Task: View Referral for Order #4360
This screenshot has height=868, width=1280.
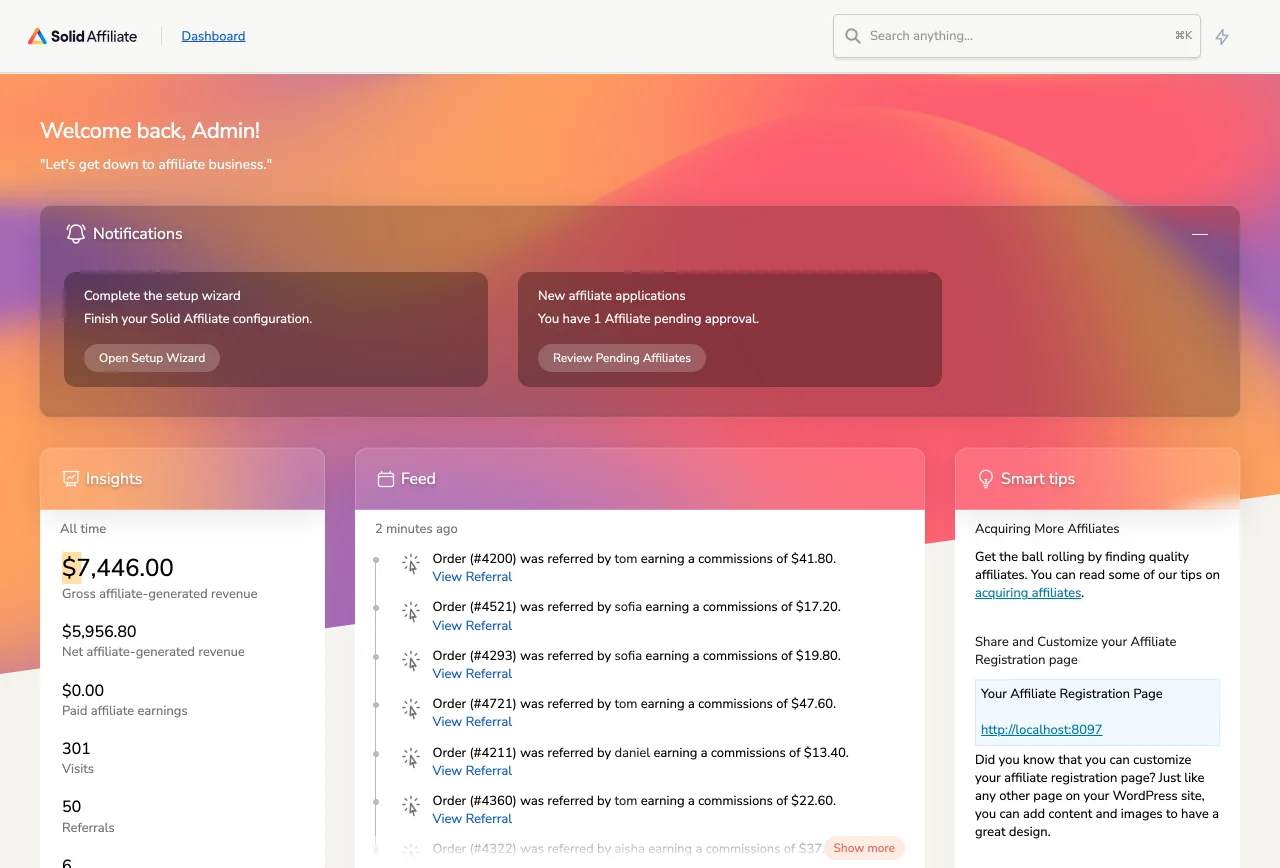Action: (x=472, y=819)
